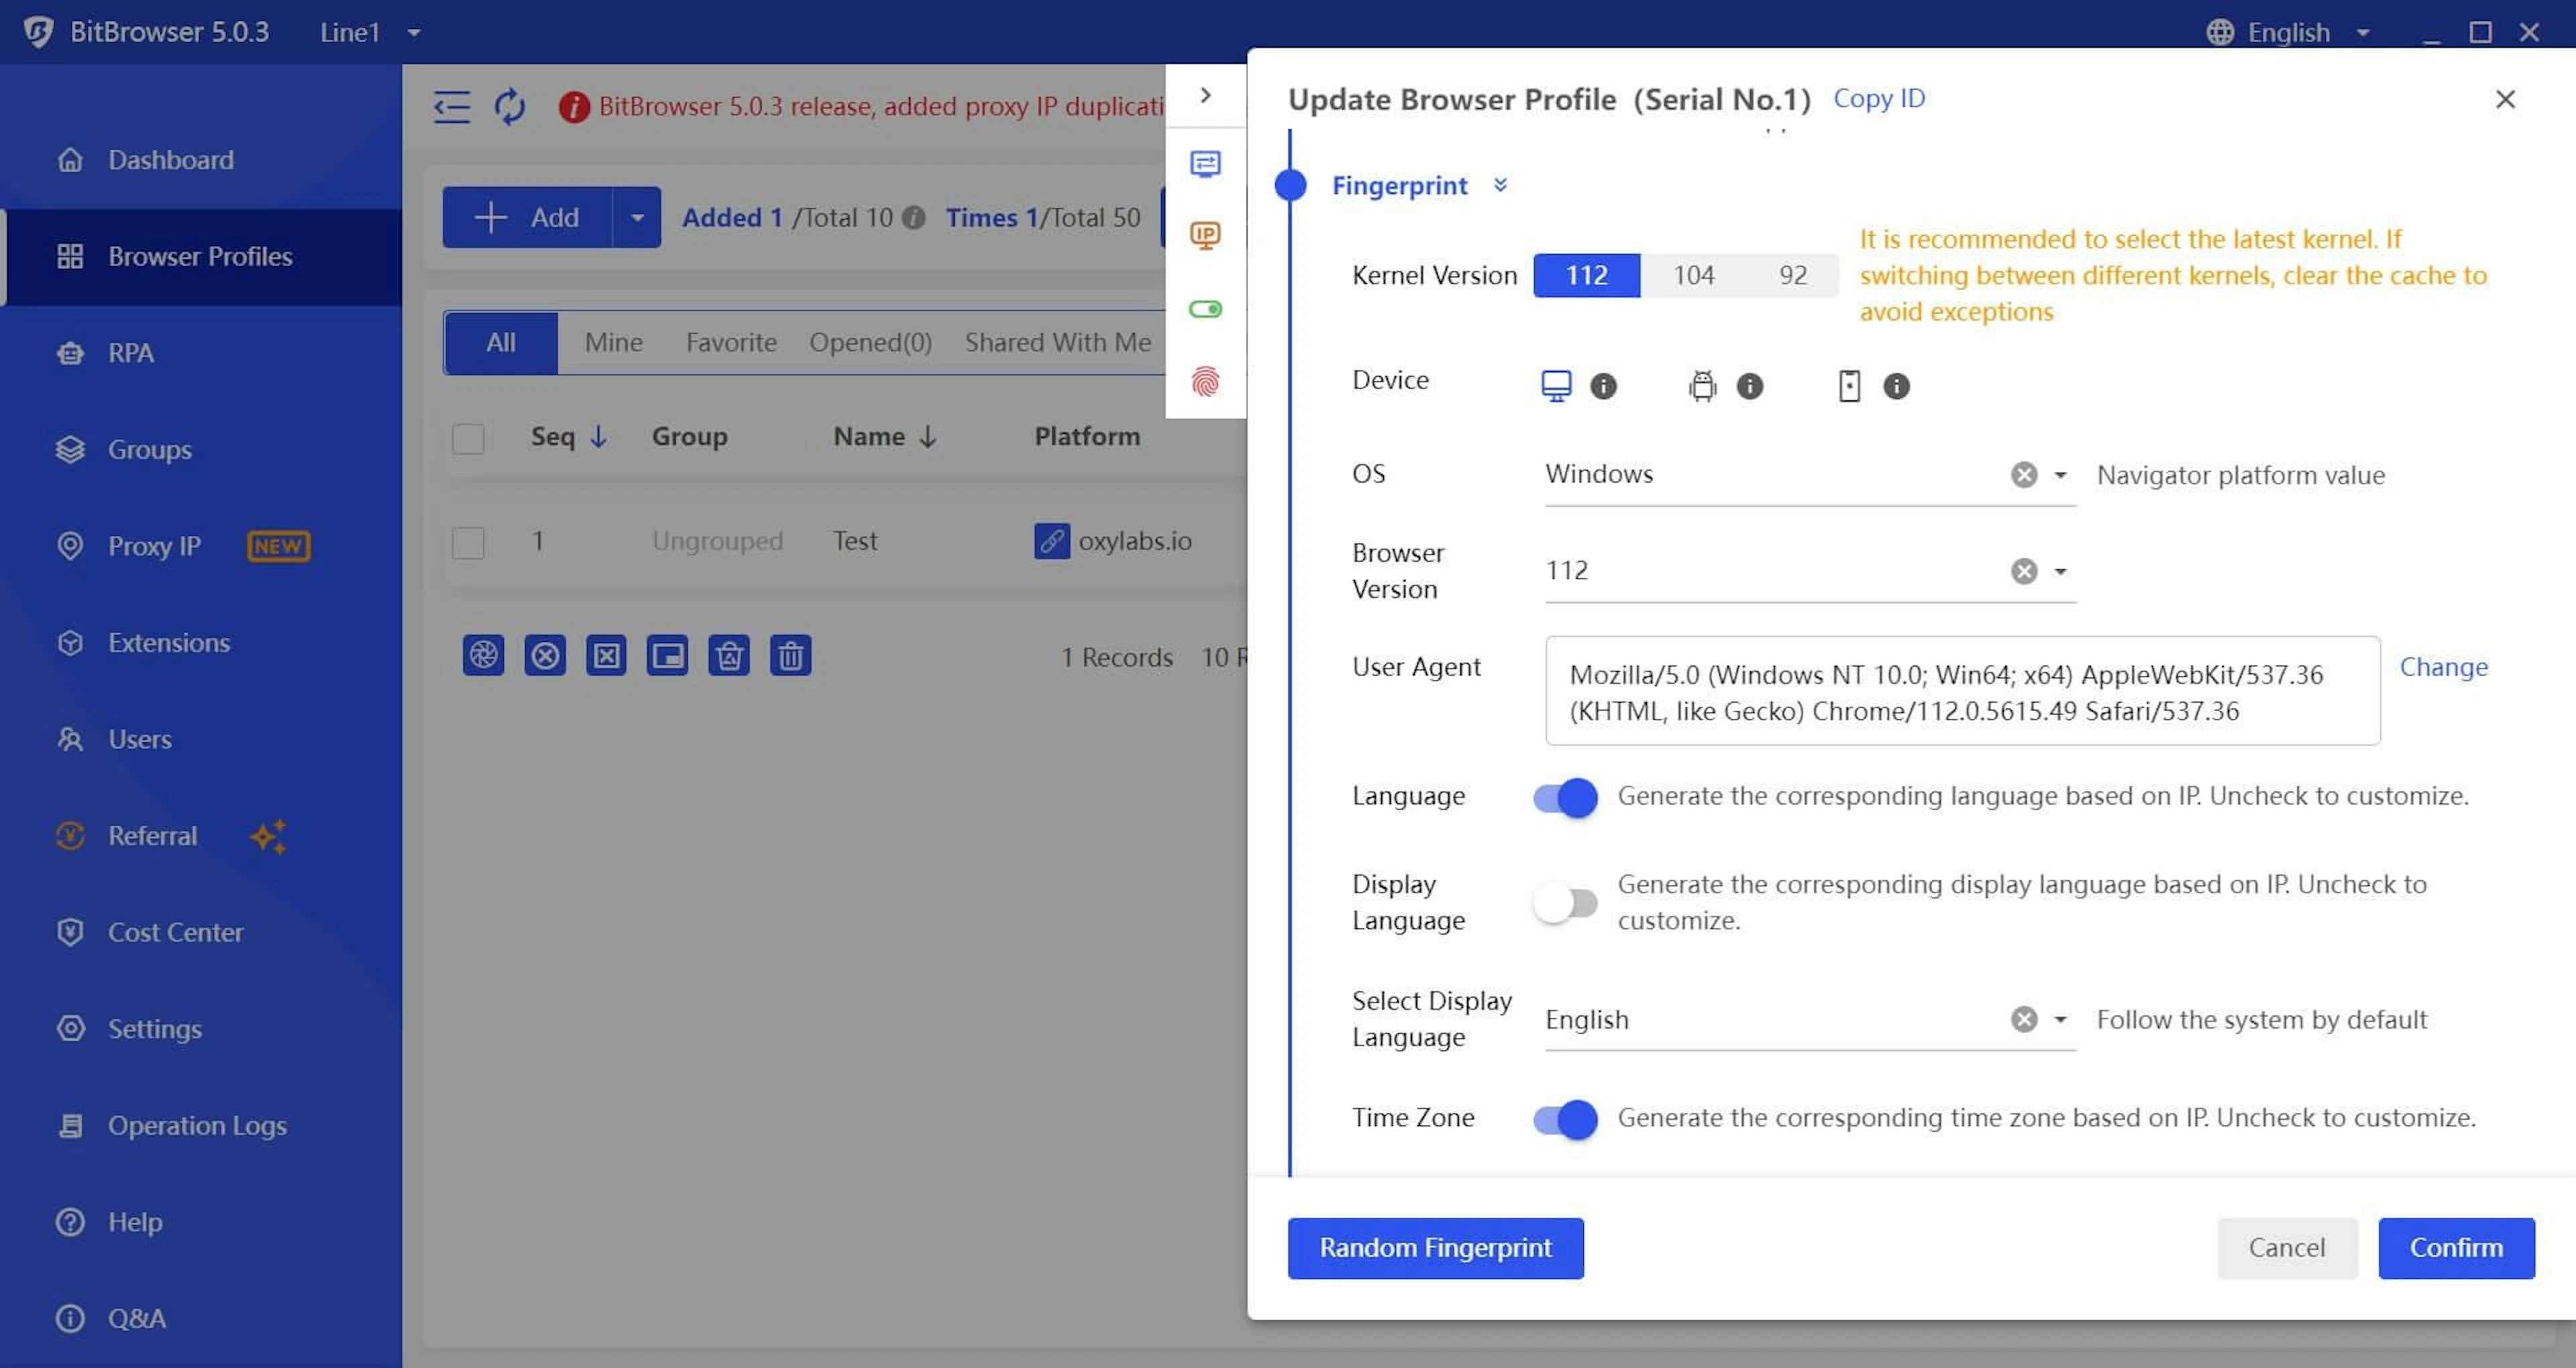The image size is (2576, 1368).
Task: Open the OS dropdown showing Windows
Action: (2060, 475)
